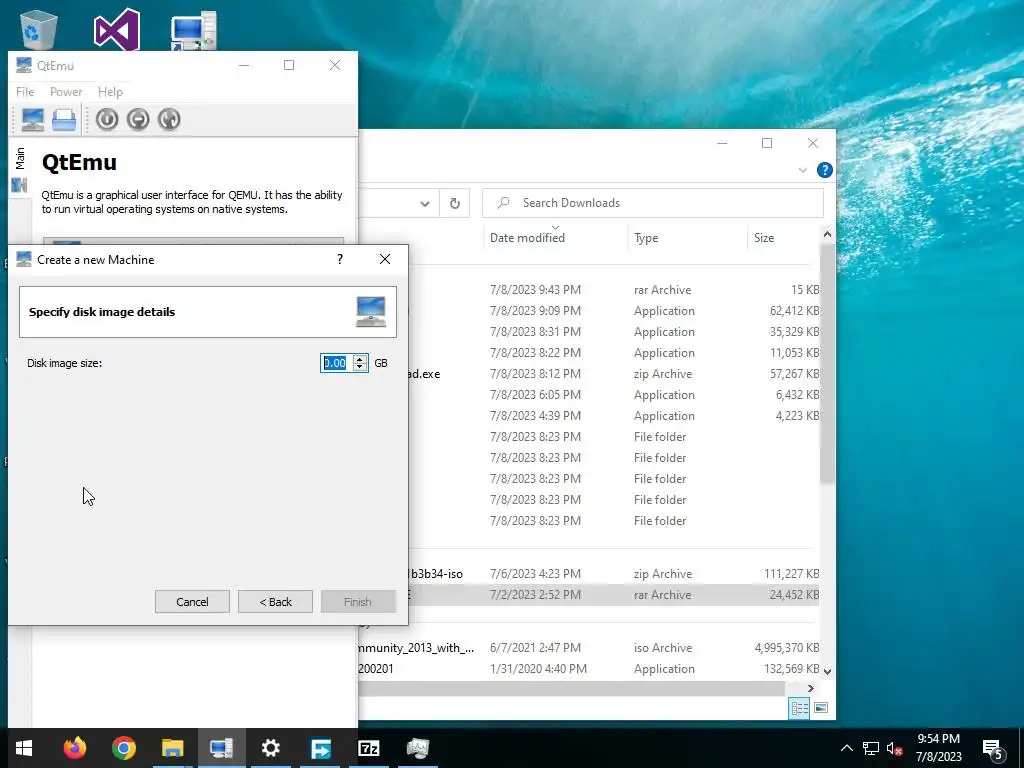Select the Application row sized 132,569 KB

point(589,669)
